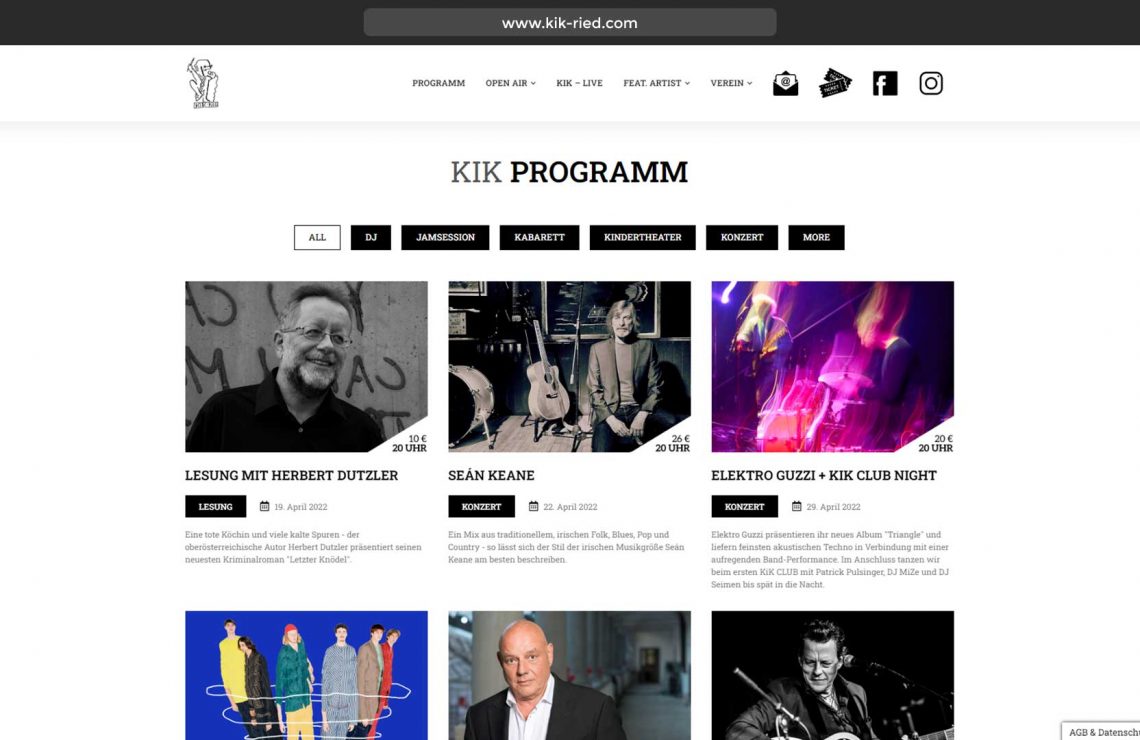Image resolution: width=1140 pixels, height=740 pixels.
Task: Select the ALL filter
Action: coord(317,238)
